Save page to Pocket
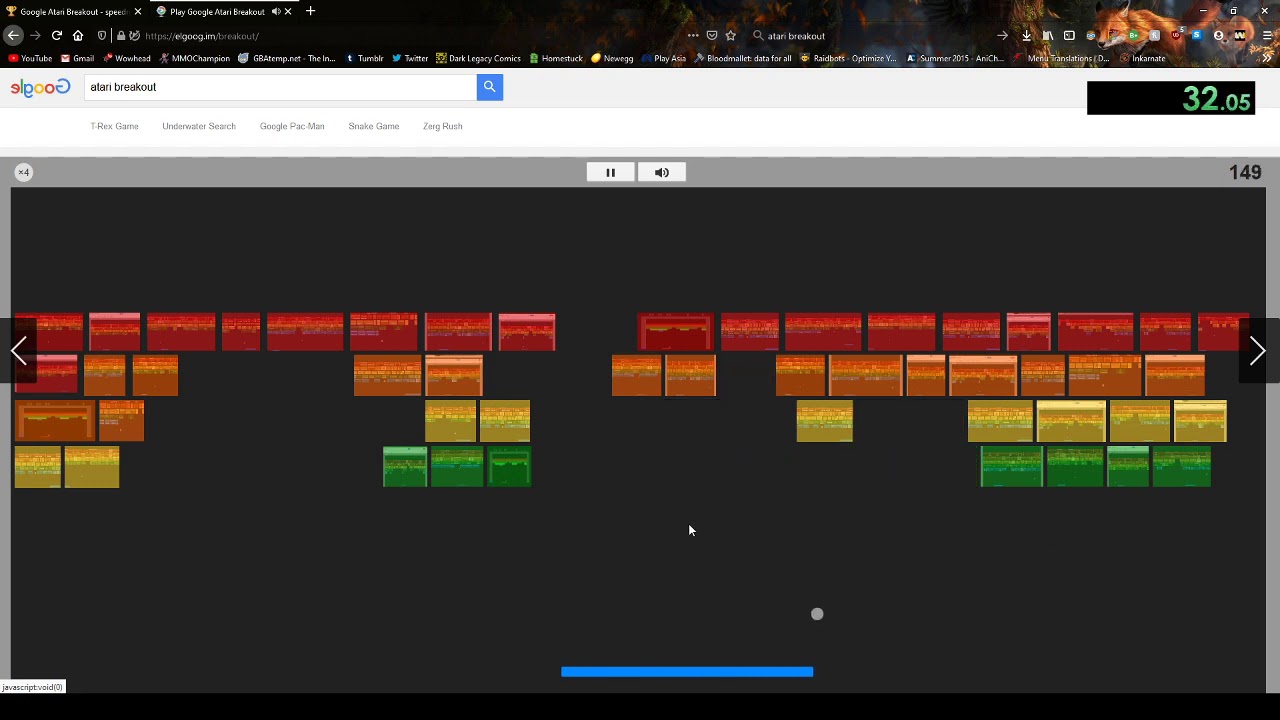Viewport: 1280px width, 720px height. coord(712,36)
